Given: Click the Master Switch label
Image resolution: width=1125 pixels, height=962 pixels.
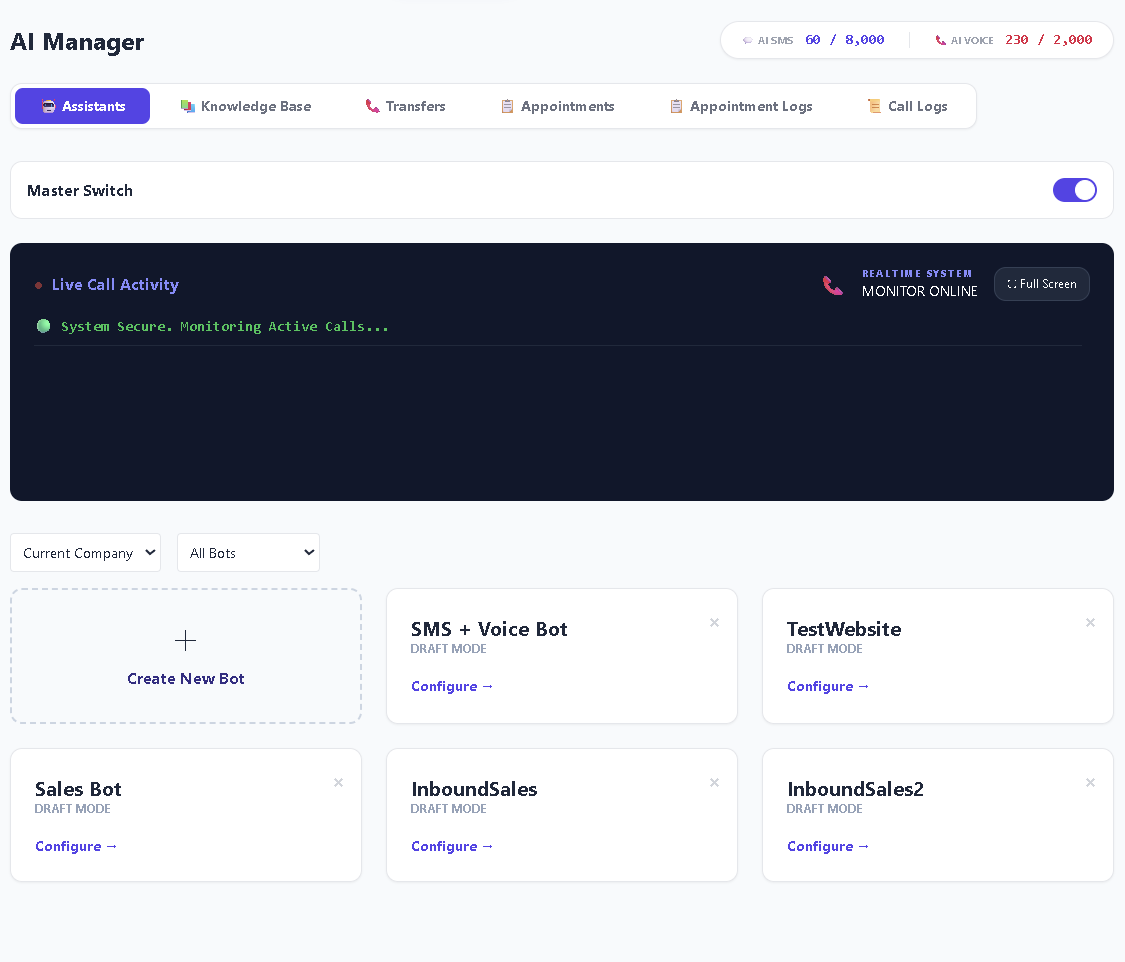Looking at the screenshot, I should (80, 191).
